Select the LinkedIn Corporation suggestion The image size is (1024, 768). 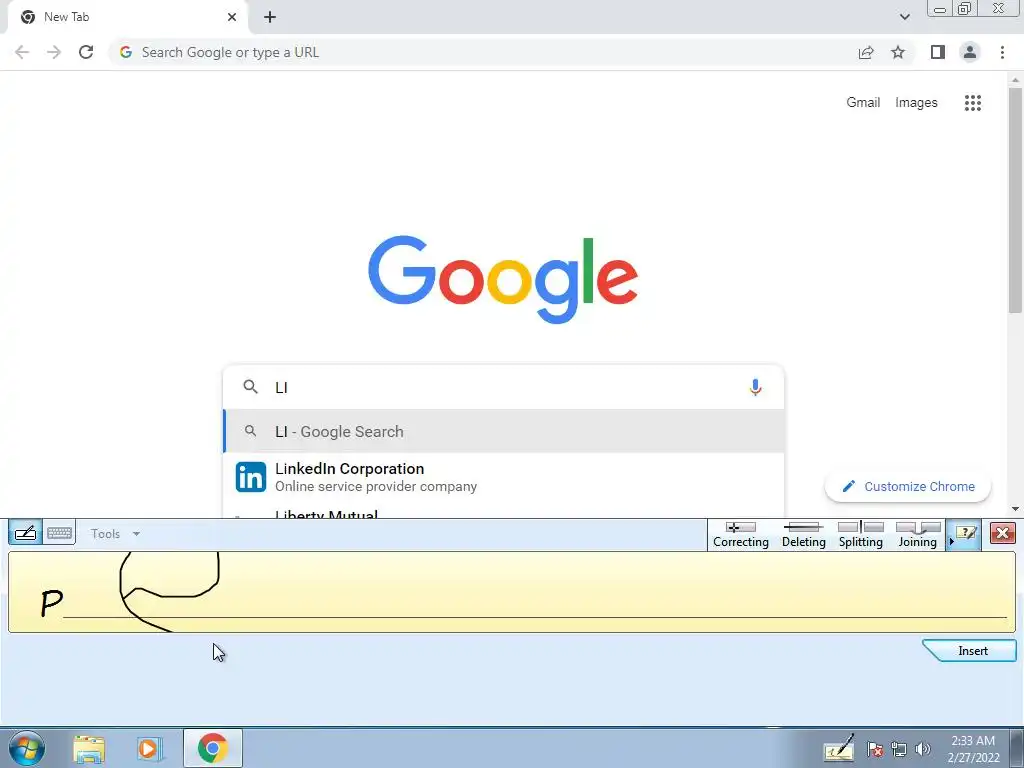pos(504,477)
